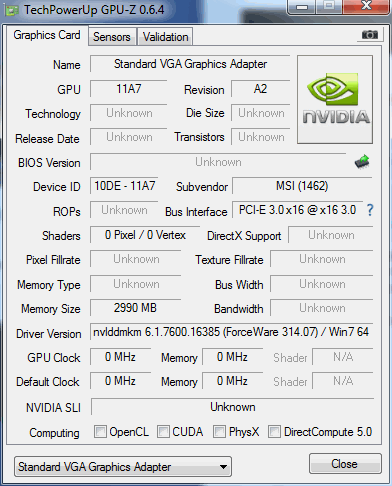Click the GPU-Z title bar app icon
Viewport: 392px width, 486px height.
pyautogui.click(x=12, y=10)
